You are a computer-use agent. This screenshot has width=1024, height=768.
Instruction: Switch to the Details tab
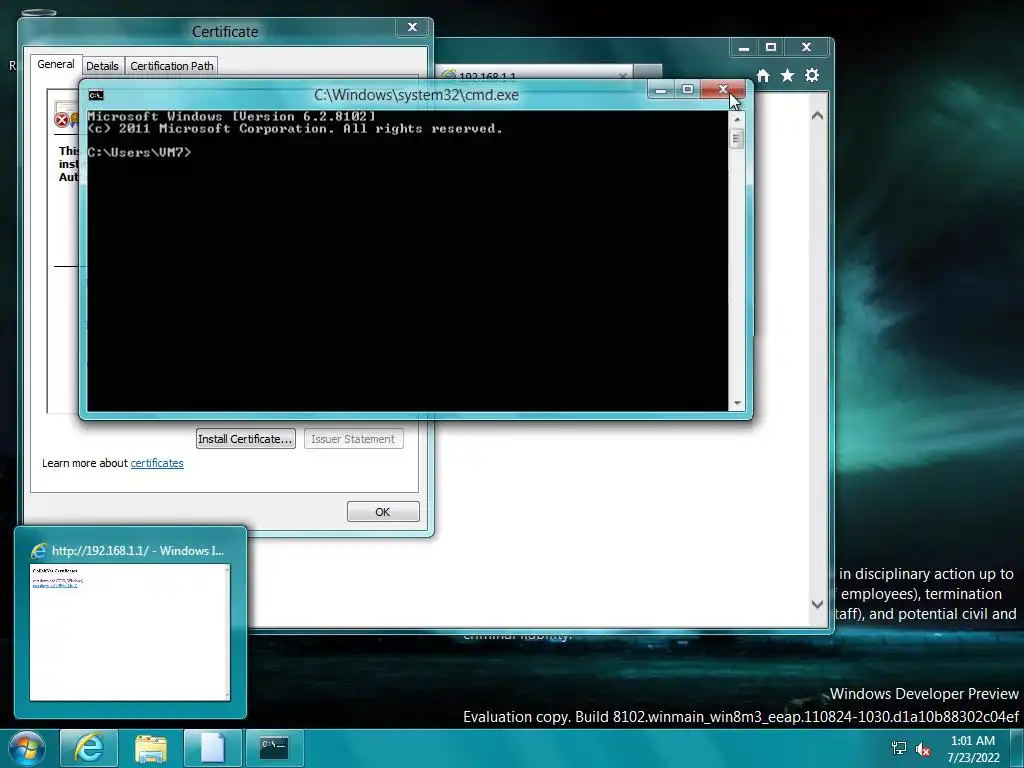(102, 66)
